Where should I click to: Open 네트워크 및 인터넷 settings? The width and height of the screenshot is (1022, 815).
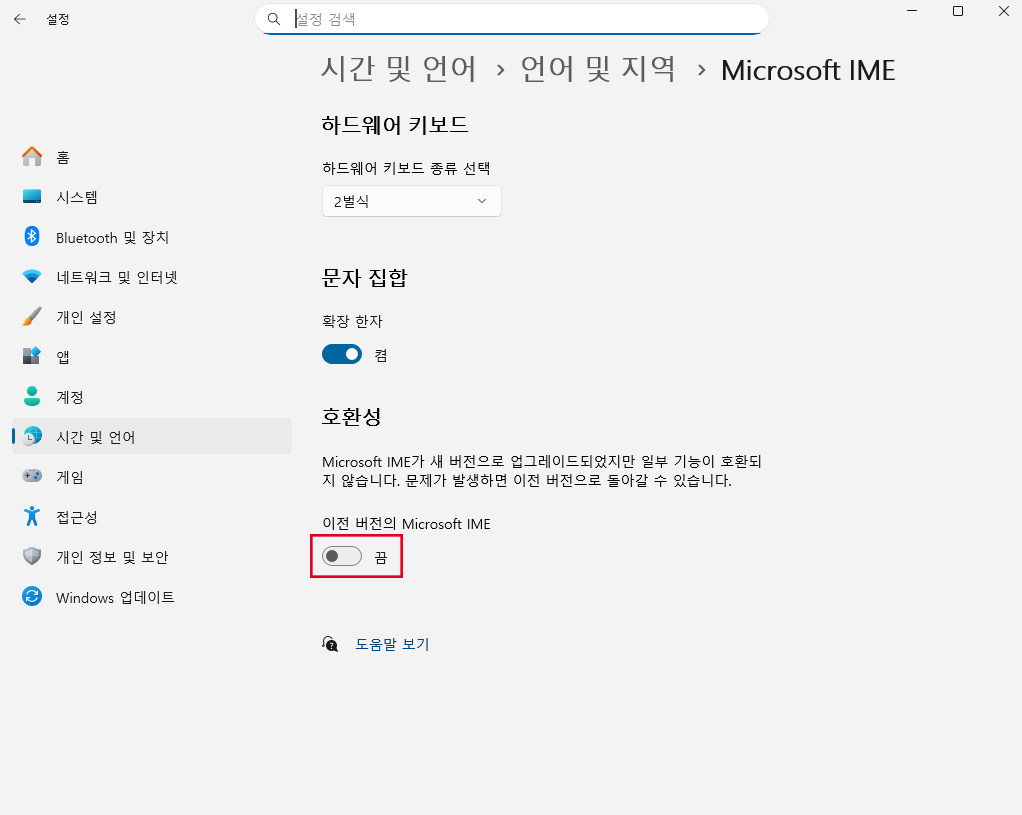[152, 277]
